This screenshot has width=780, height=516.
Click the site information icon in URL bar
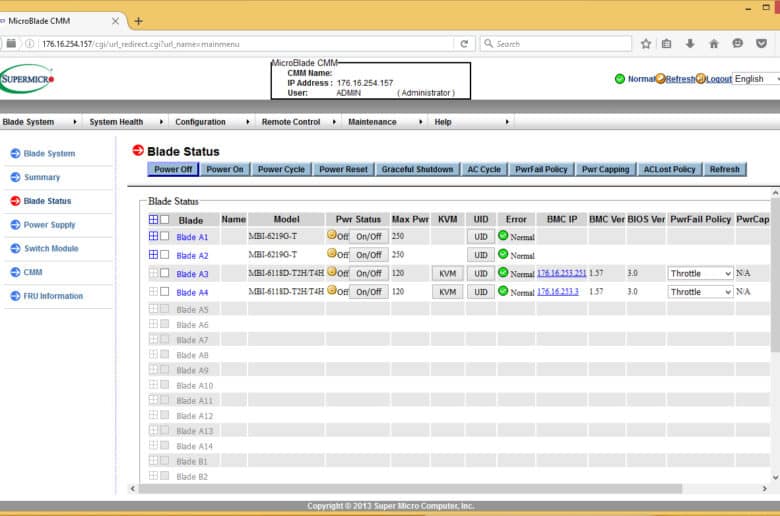coord(29,44)
